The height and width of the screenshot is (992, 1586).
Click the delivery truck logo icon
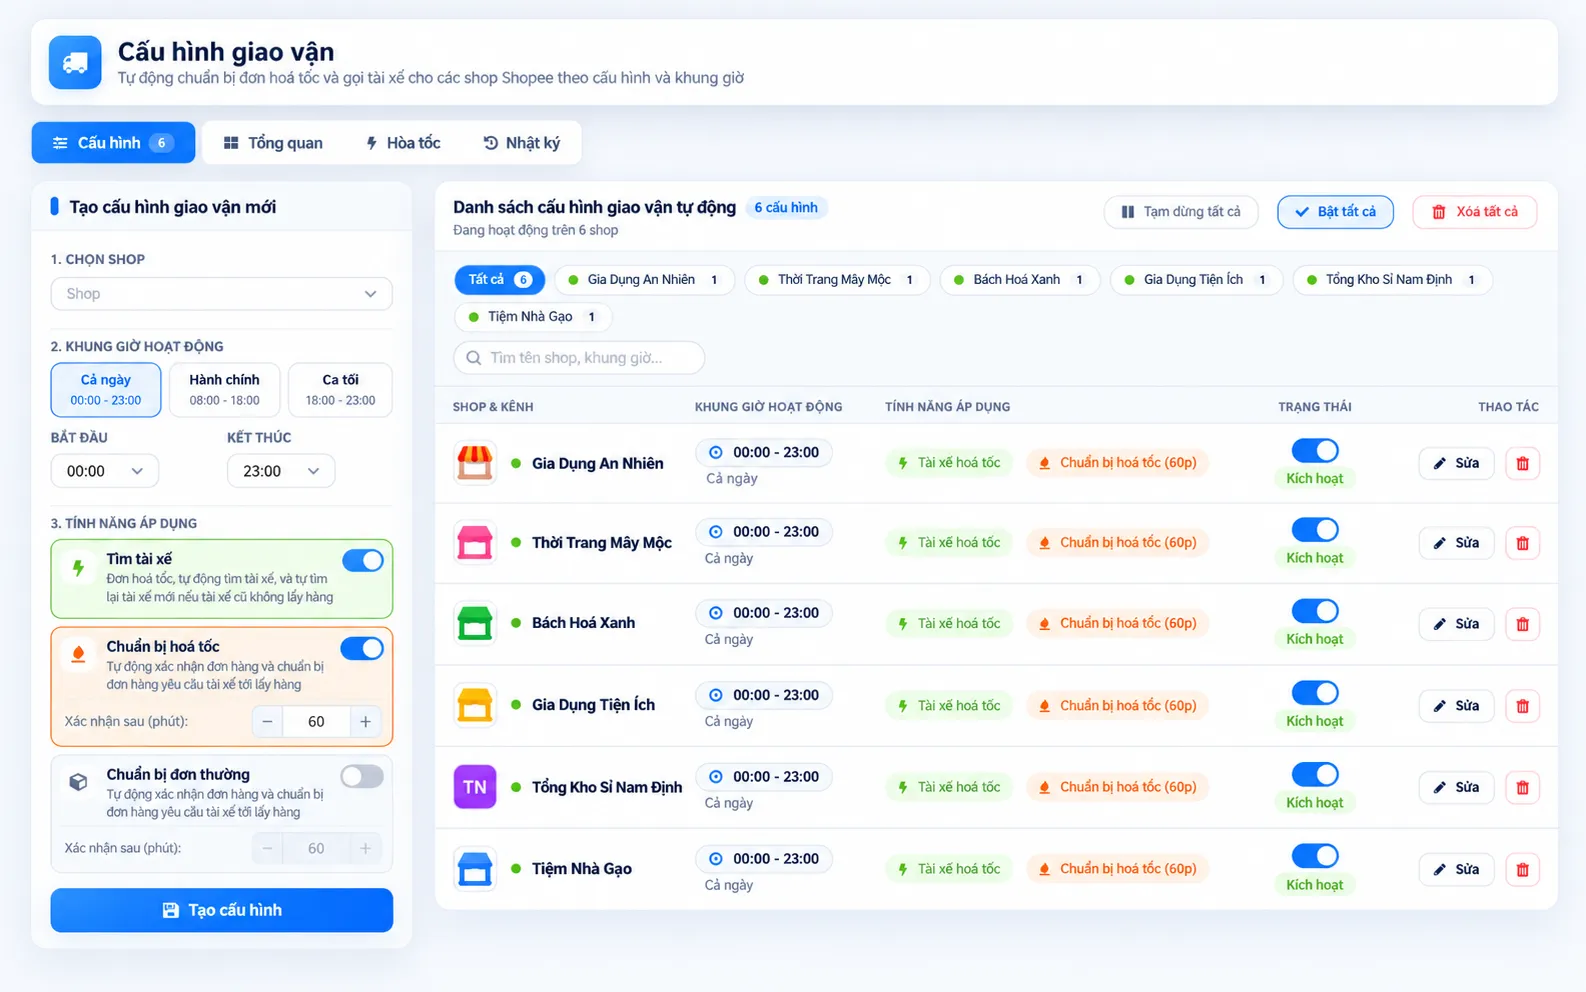pos(75,63)
